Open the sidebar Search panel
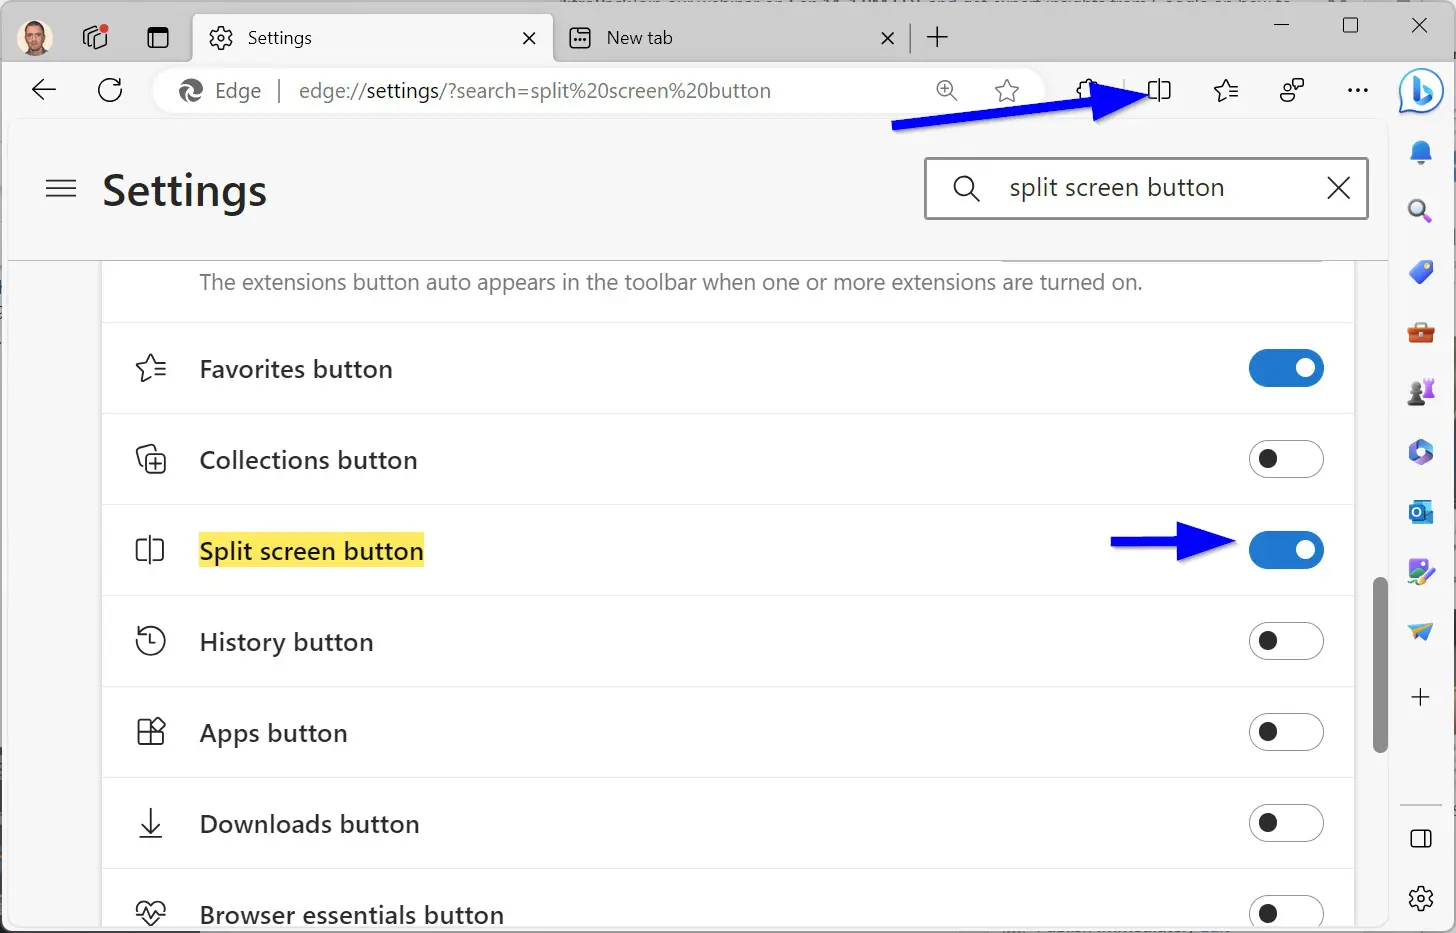The image size is (1456, 933). pyautogui.click(x=1421, y=211)
